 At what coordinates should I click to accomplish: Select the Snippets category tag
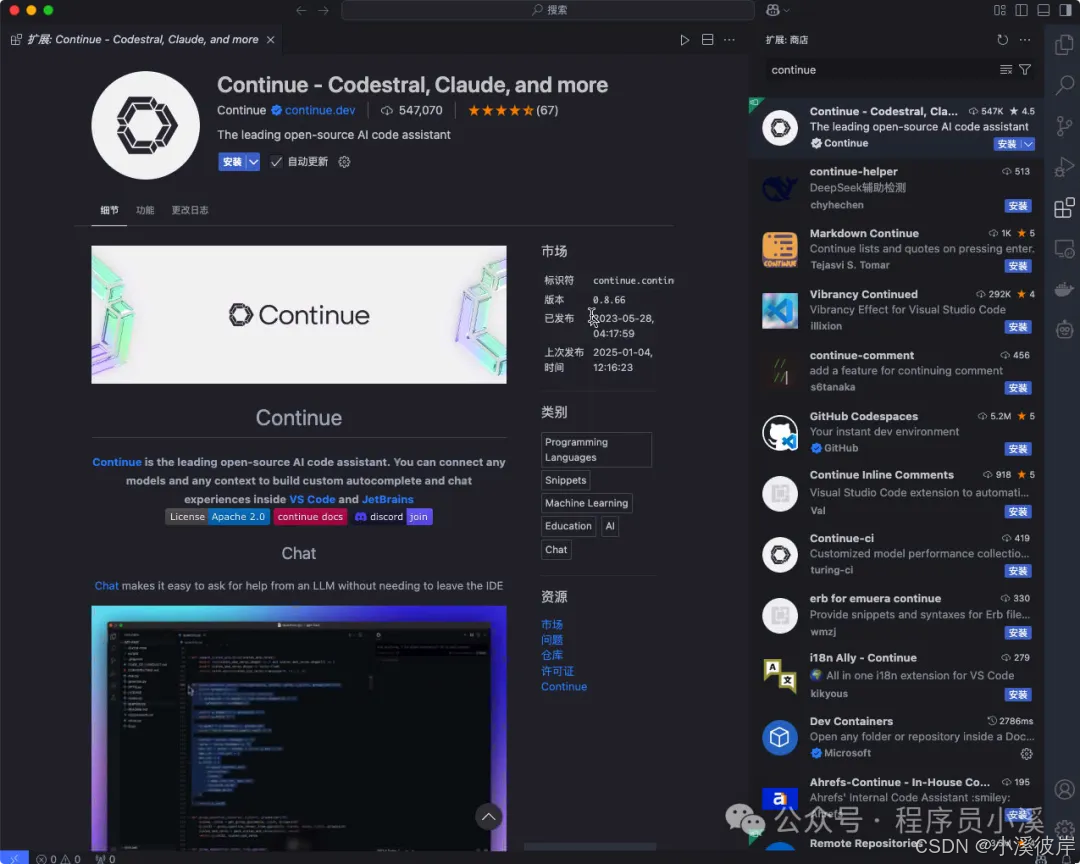[565, 480]
